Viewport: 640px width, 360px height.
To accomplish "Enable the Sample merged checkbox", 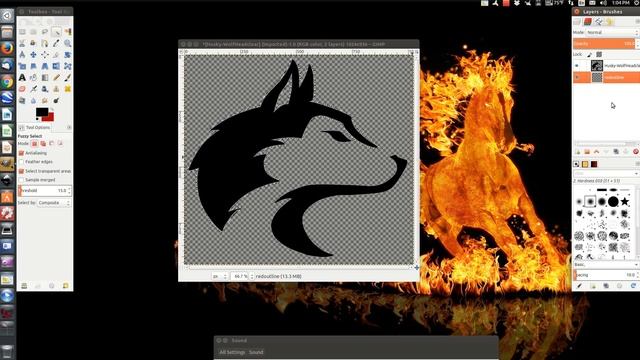I will (x=22, y=180).
